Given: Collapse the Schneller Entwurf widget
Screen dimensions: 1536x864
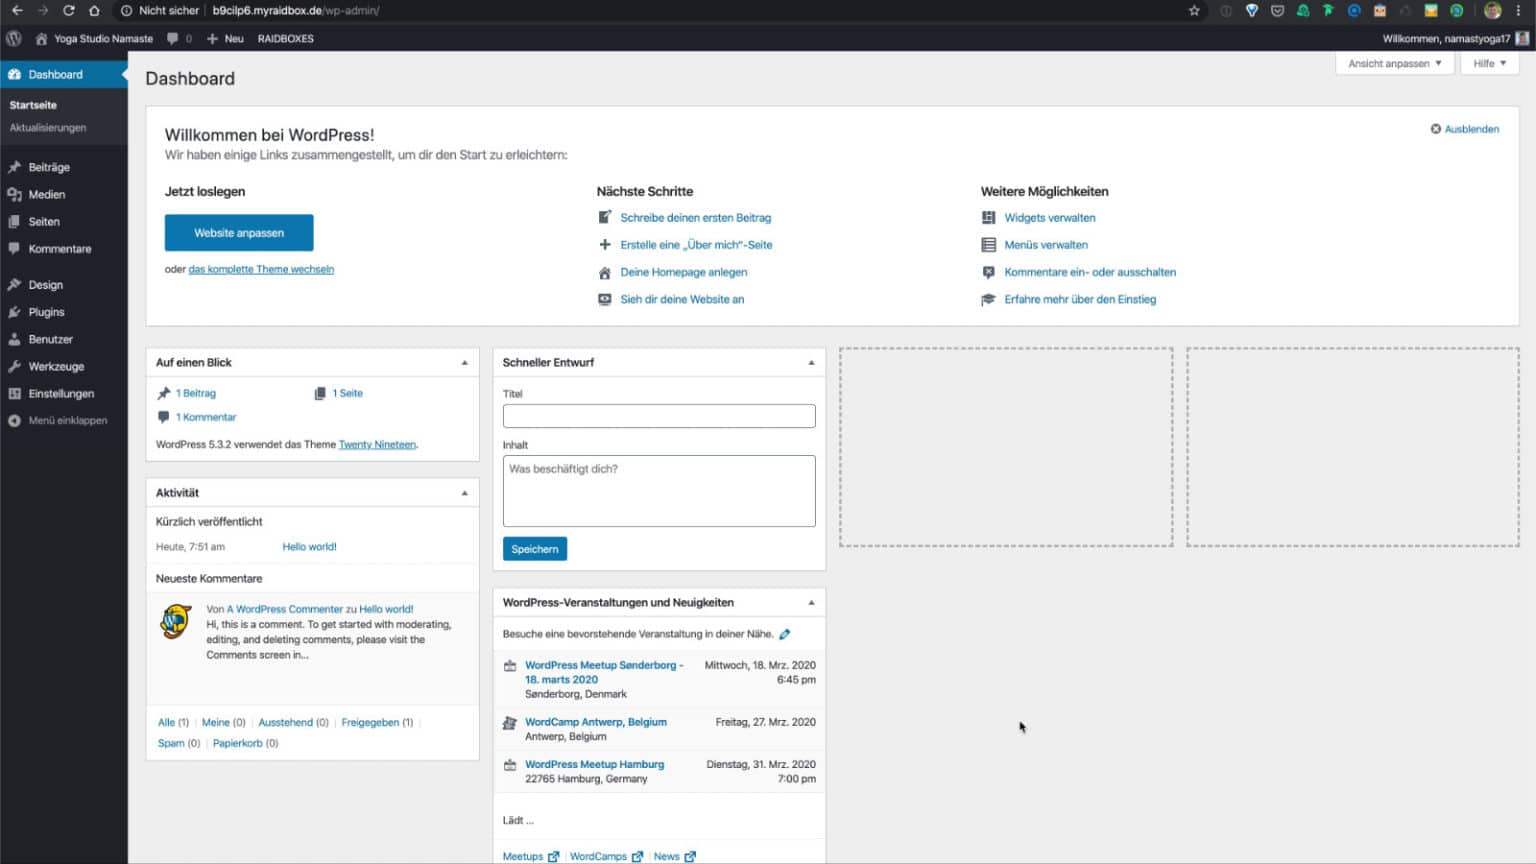Looking at the screenshot, I should (811, 362).
